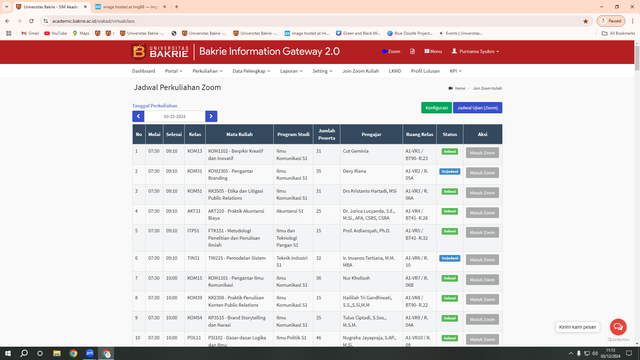Click Masuk Zoom for Berpikir Kreatif row

pyautogui.click(x=482, y=153)
